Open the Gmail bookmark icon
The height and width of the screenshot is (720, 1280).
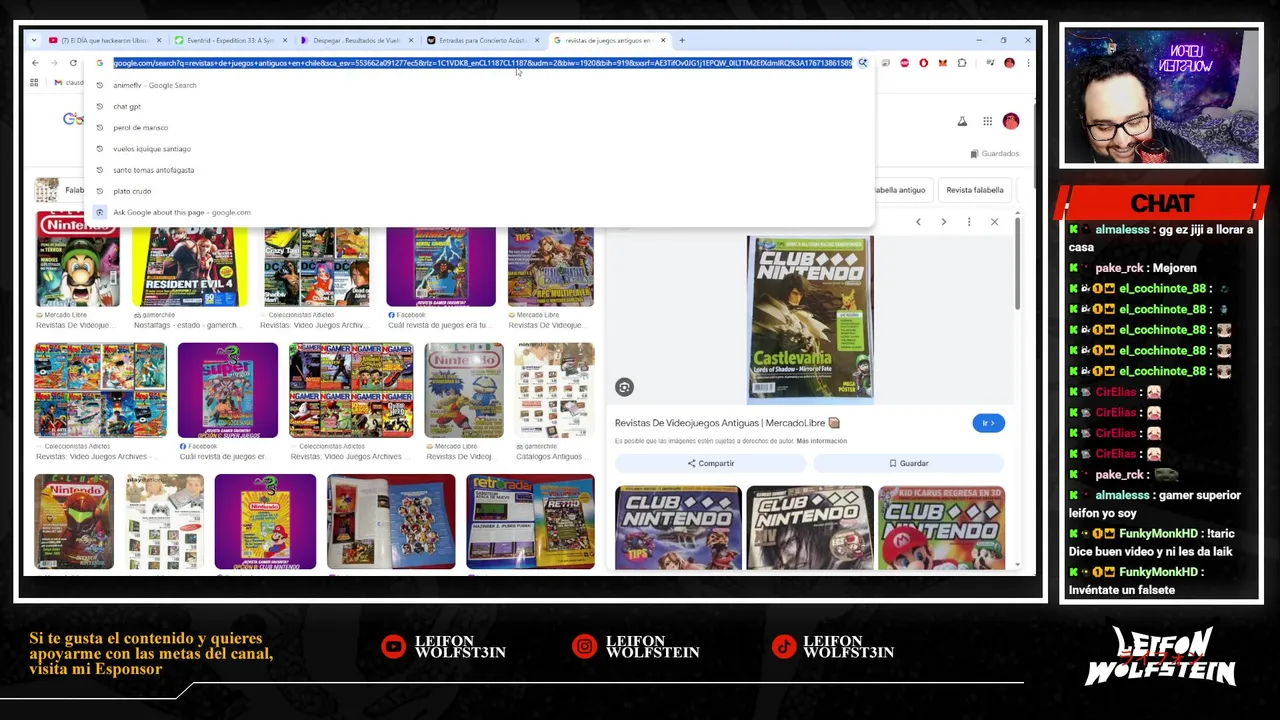point(58,83)
